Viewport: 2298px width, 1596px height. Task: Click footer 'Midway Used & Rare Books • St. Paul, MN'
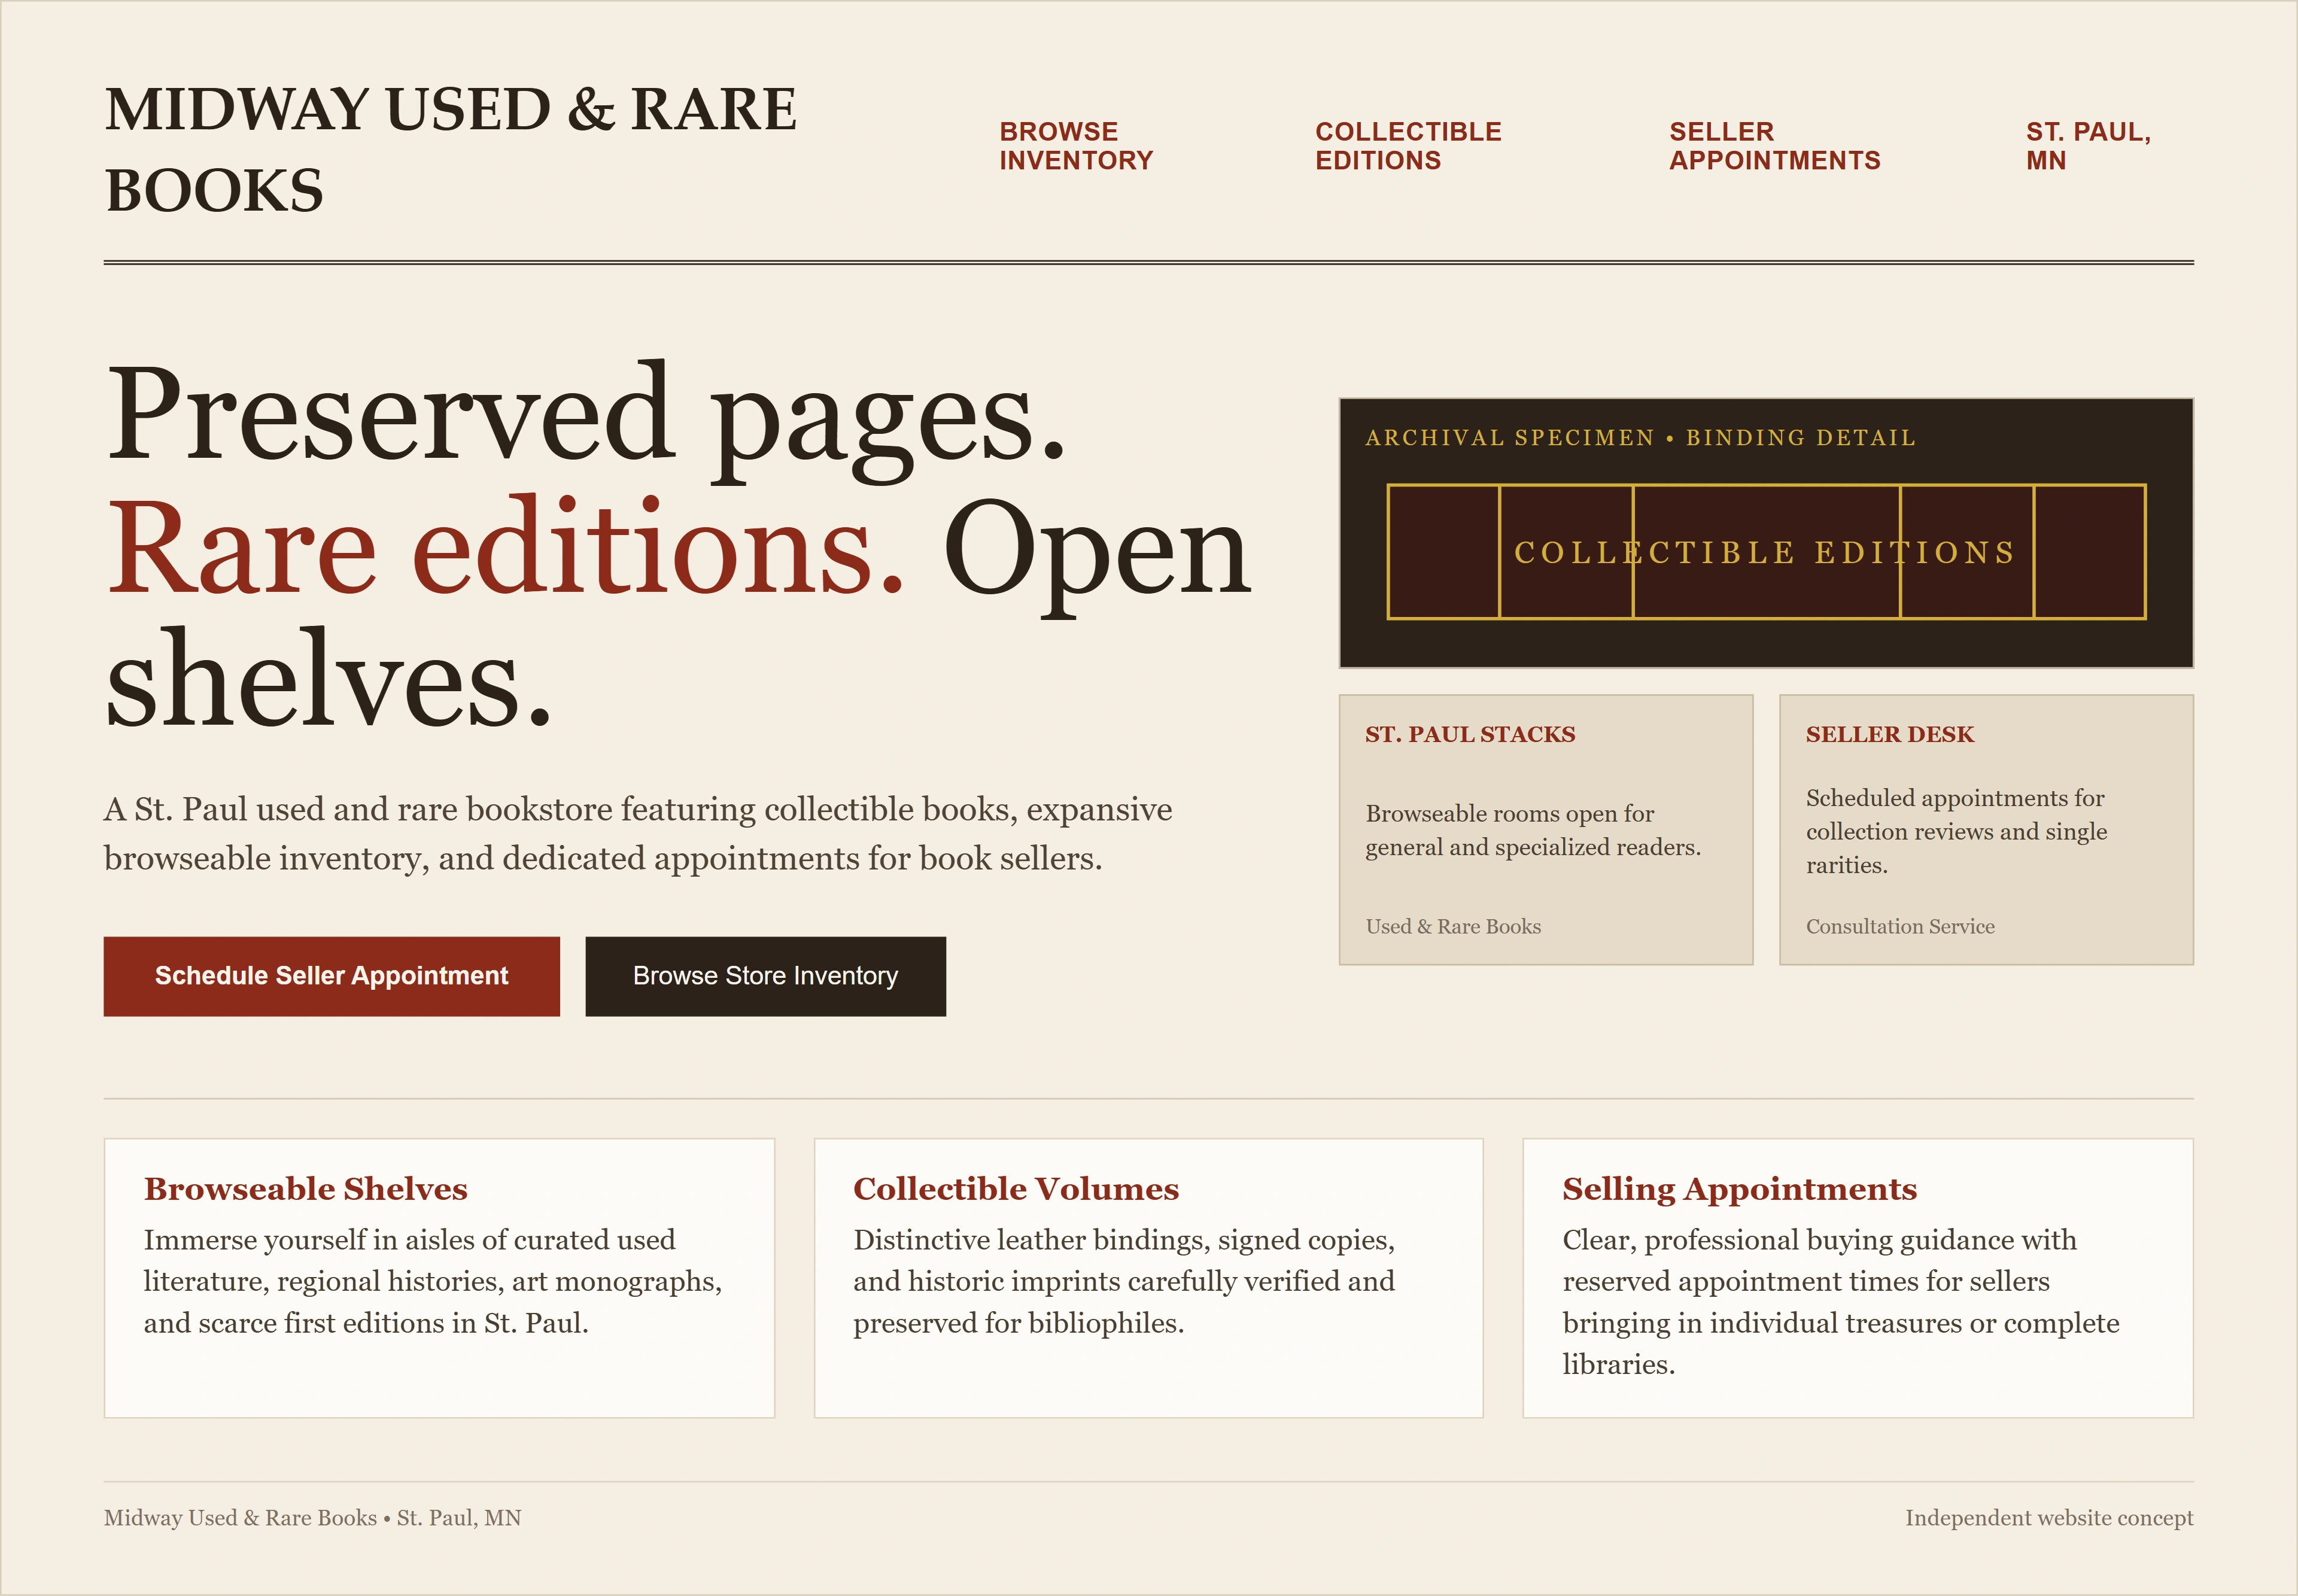pos(313,1518)
